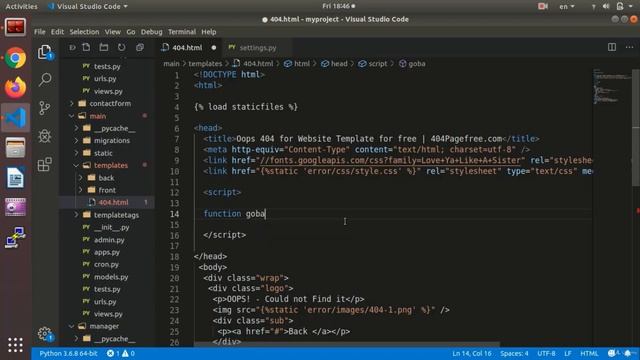Image resolution: width=640 pixels, height=360 pixels.
Task: Click the clock in the top bar
Action: (338, 6)
